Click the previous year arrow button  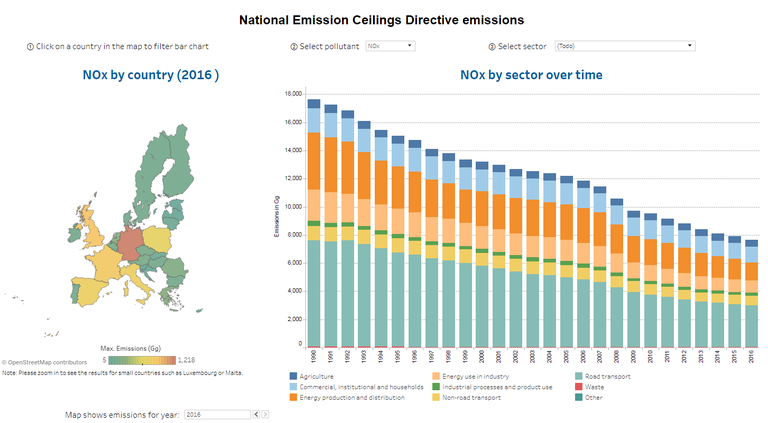coord(256,415)
